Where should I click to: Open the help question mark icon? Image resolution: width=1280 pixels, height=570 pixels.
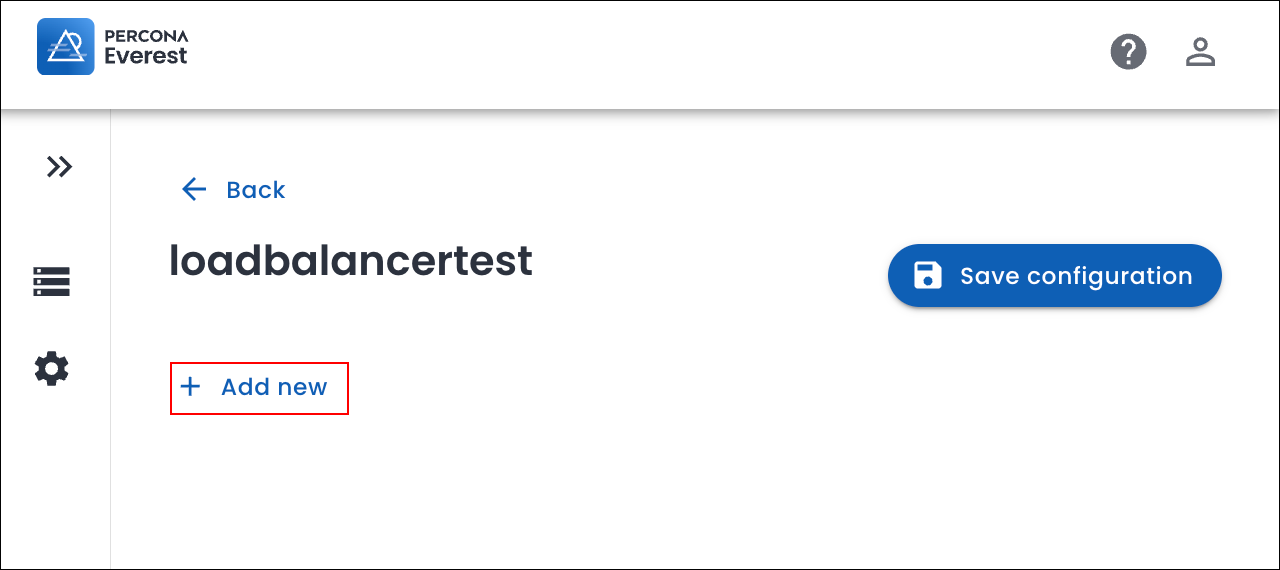coord(1128,51)
